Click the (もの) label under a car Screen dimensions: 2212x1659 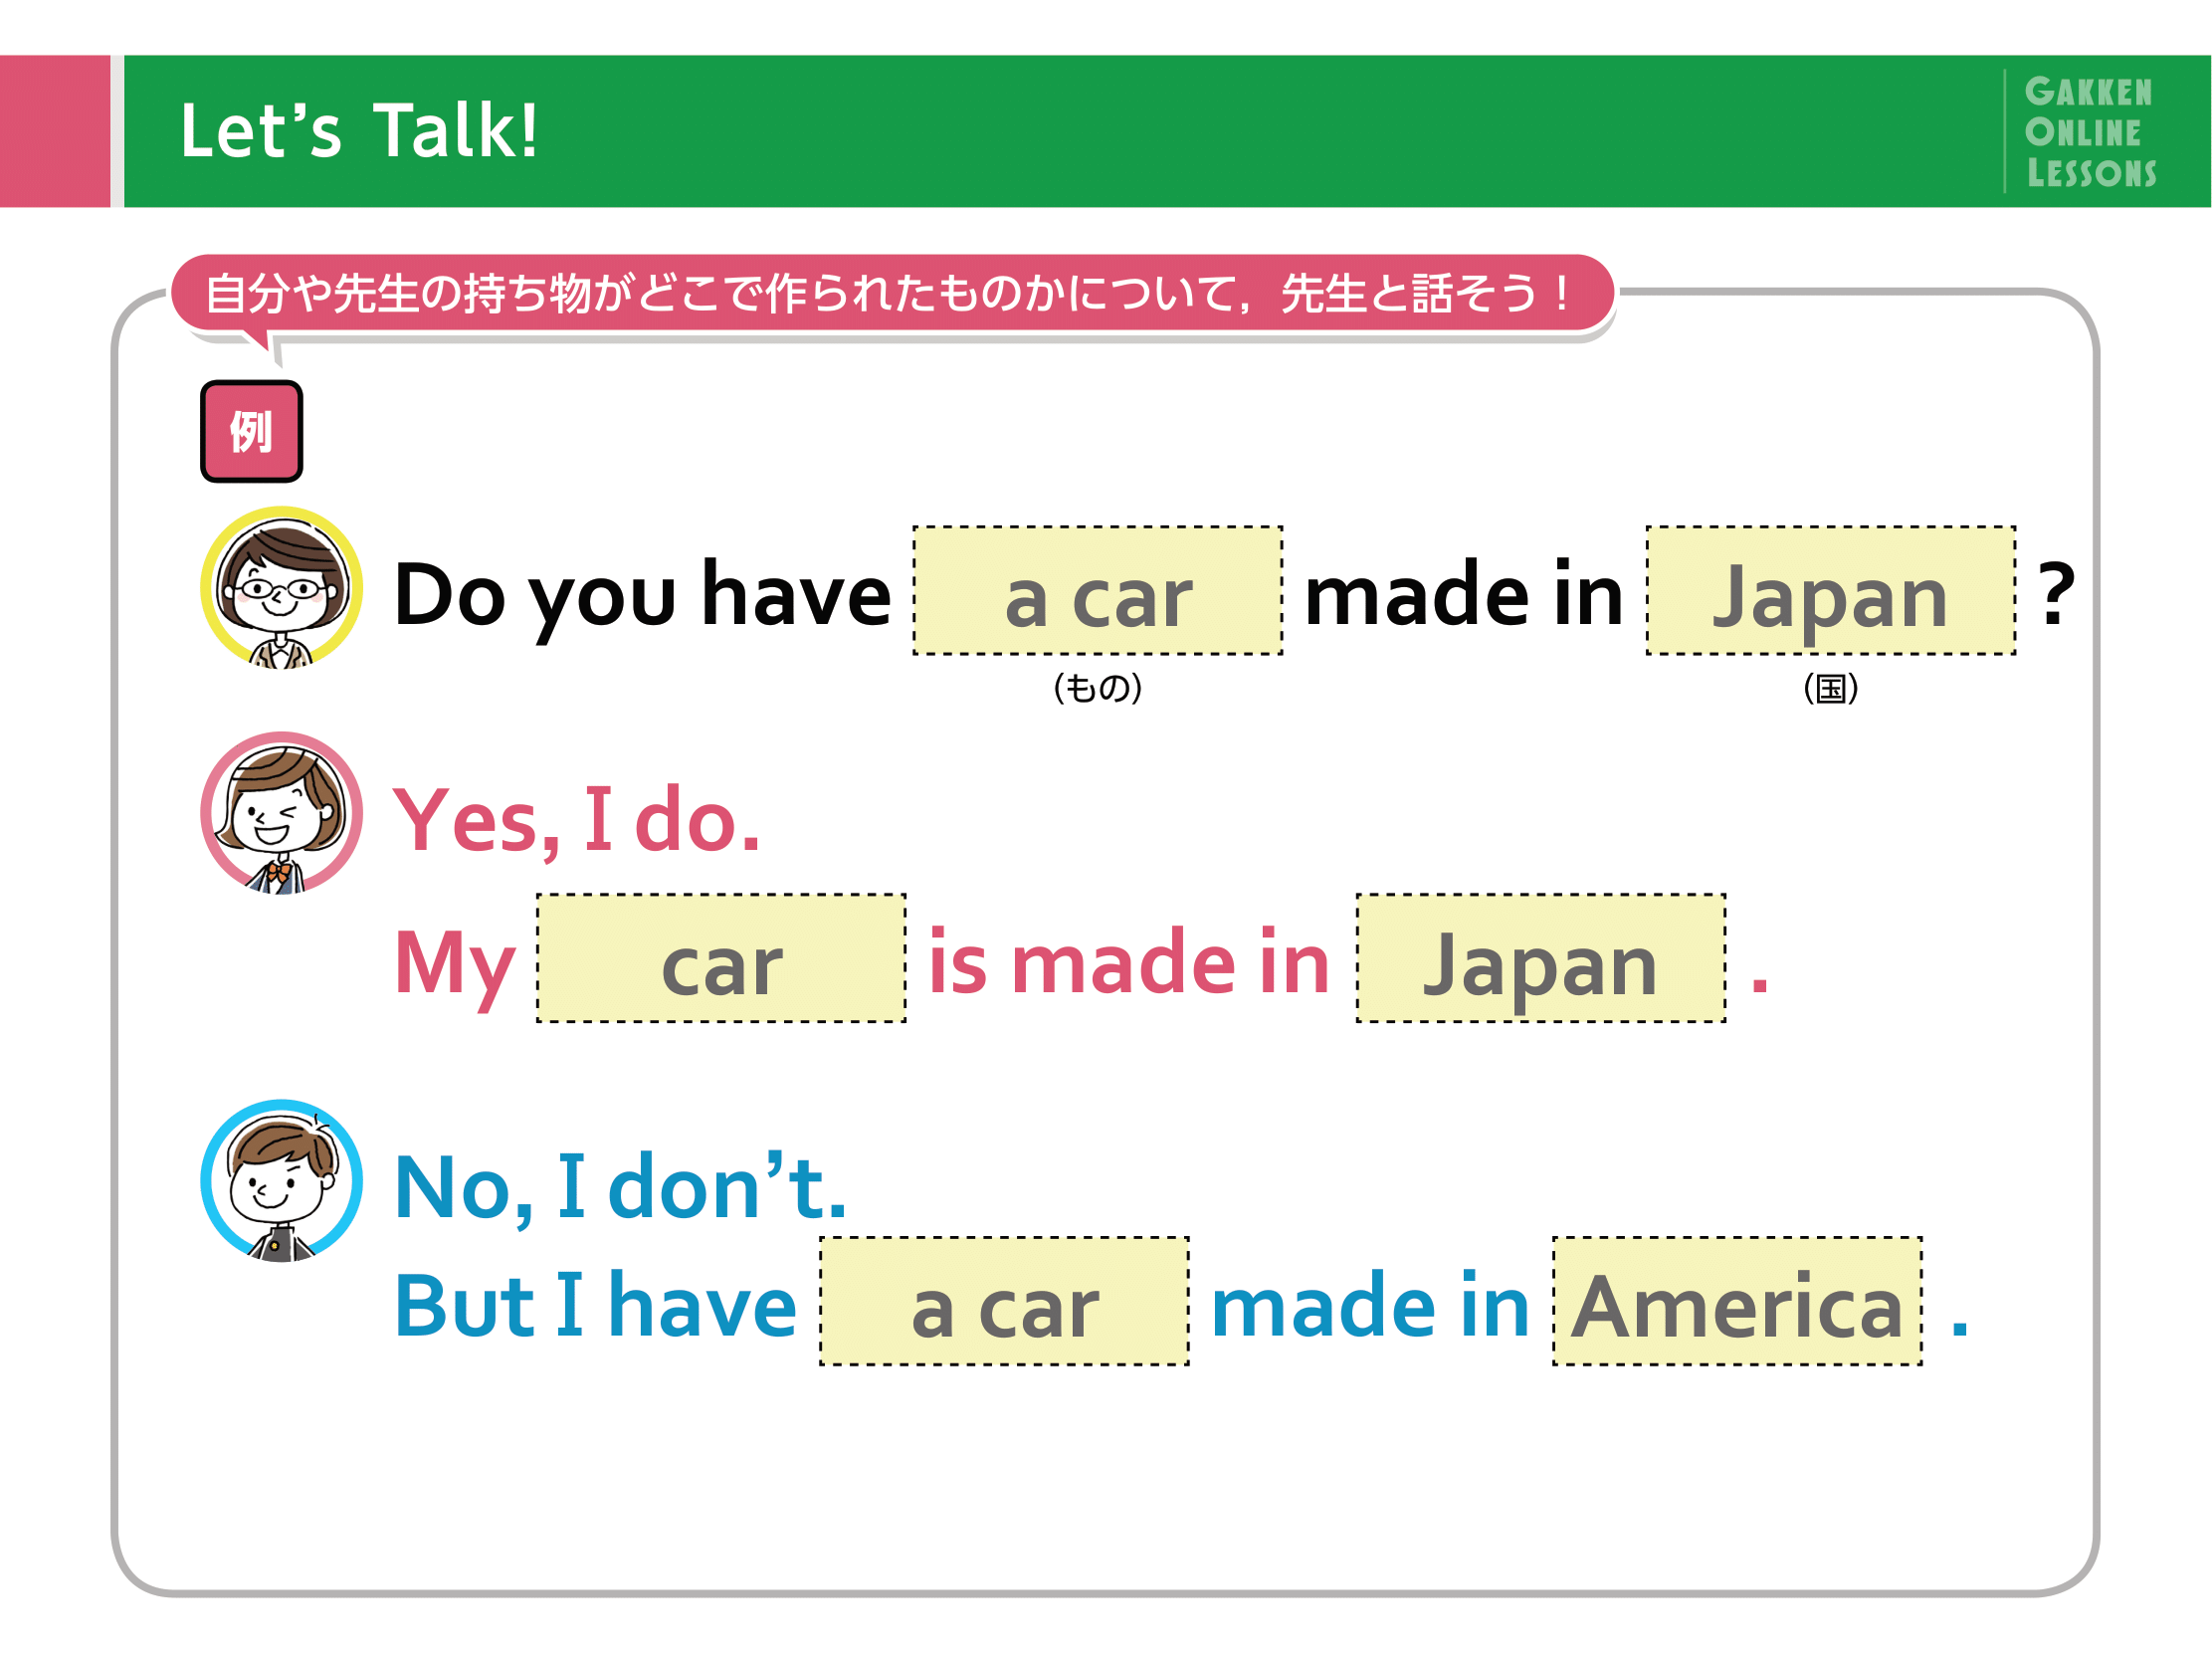click(x=1097, y=688)
